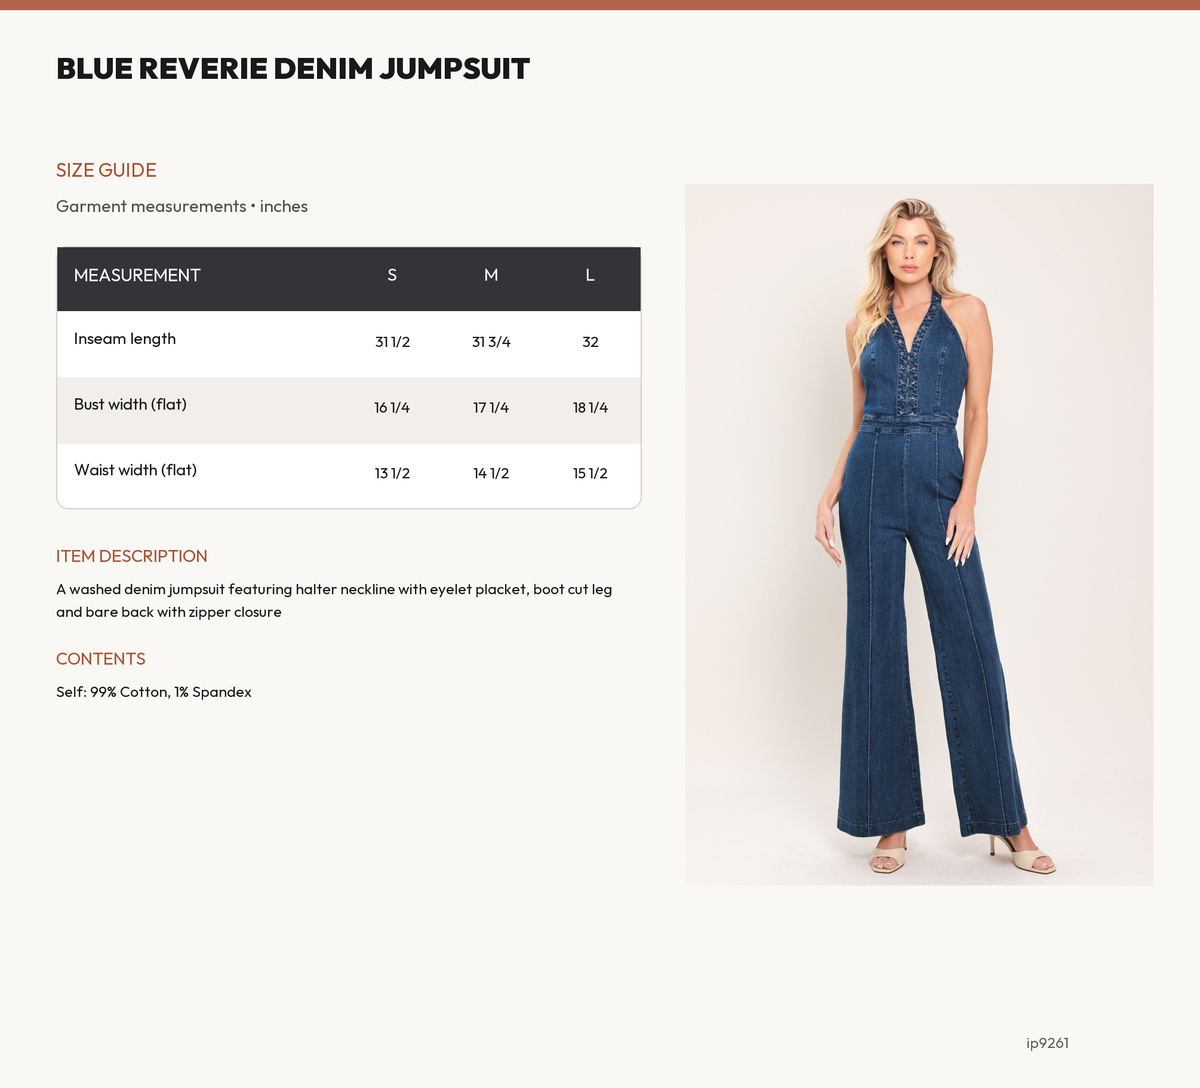Select the MEASUREMENT column header
The width and height of the screenshot is (1200, 1088).
tap(137, 275)
